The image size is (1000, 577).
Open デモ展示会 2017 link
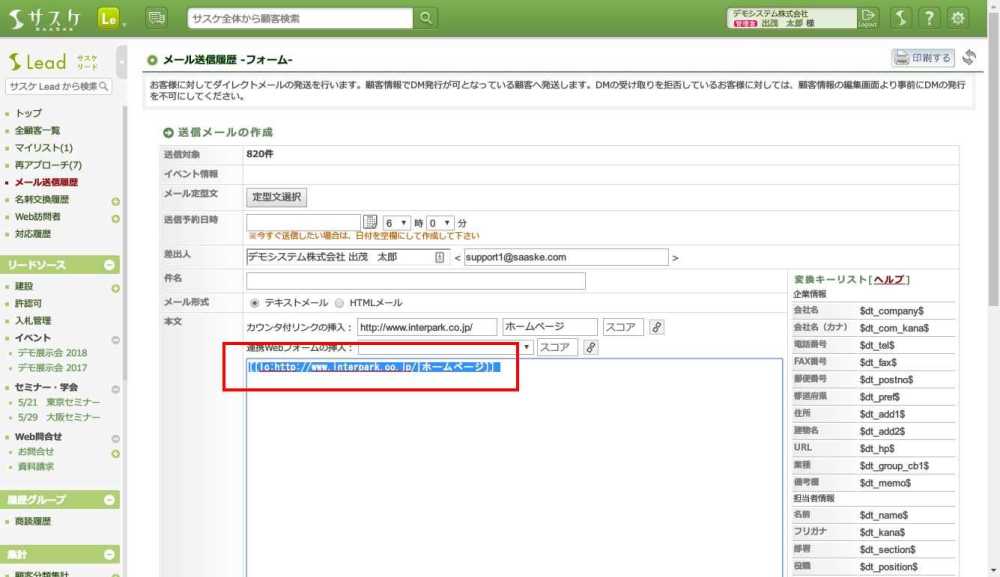(x=52, y=367)
